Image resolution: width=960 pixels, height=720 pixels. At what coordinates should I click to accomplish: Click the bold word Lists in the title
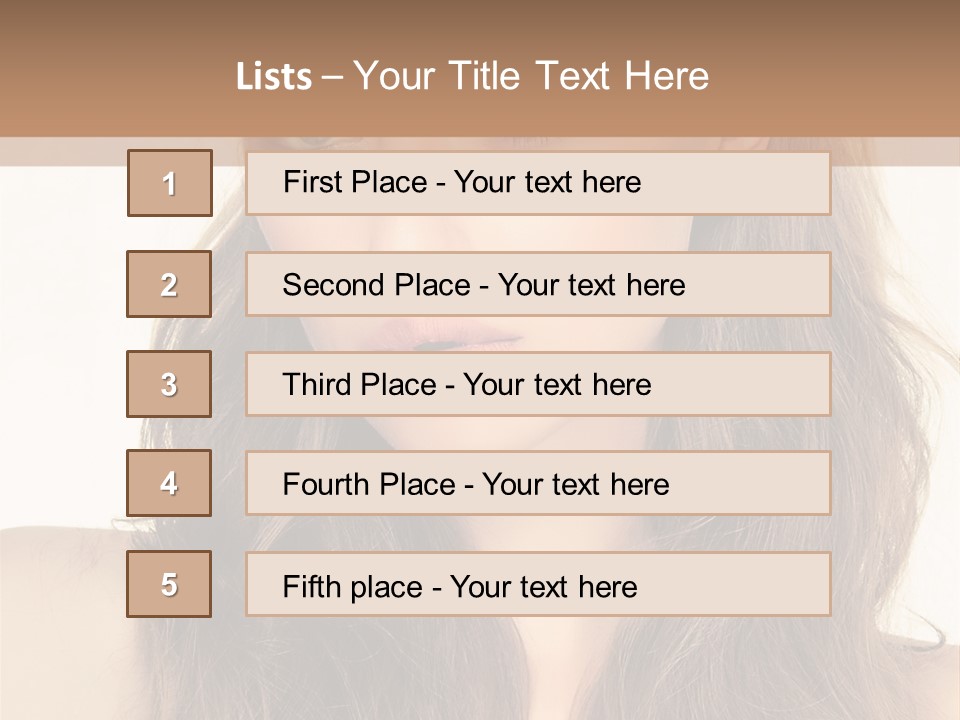pyautogui.click(x=274, y=77)
